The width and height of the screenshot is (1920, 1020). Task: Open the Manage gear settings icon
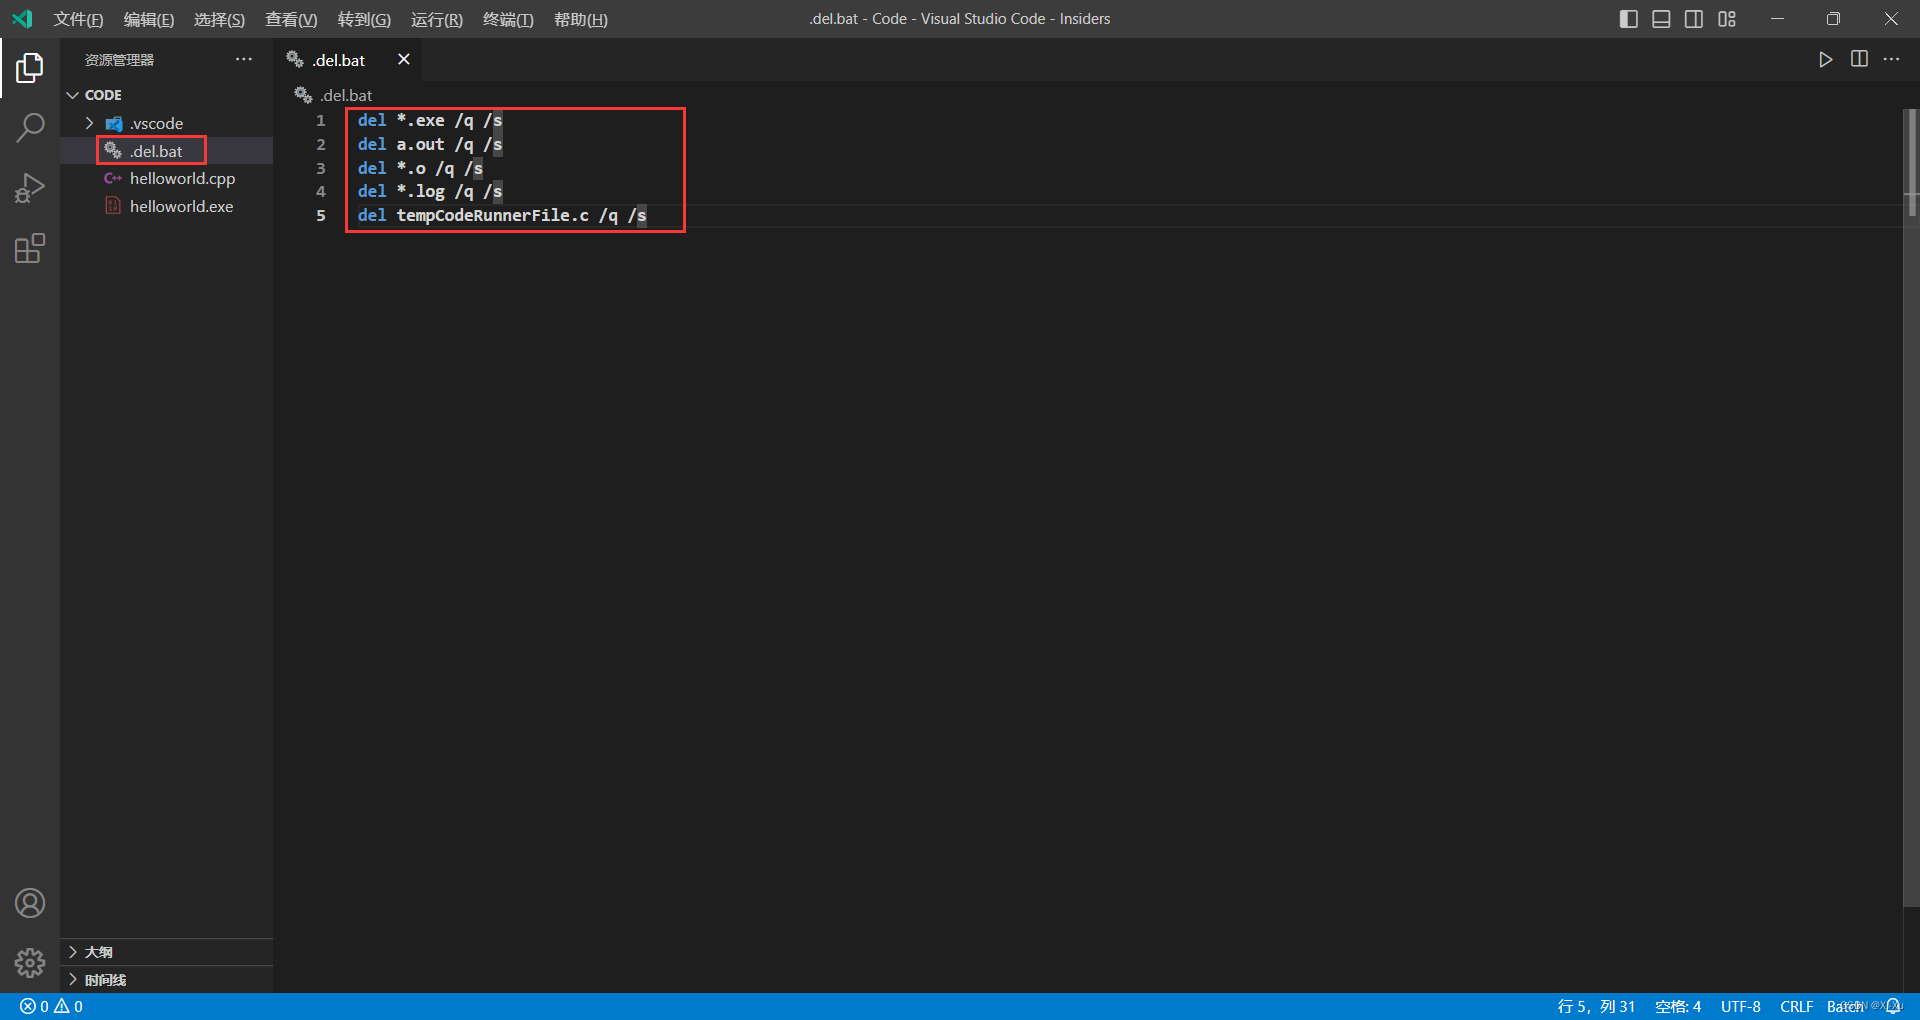click(30, 963)
